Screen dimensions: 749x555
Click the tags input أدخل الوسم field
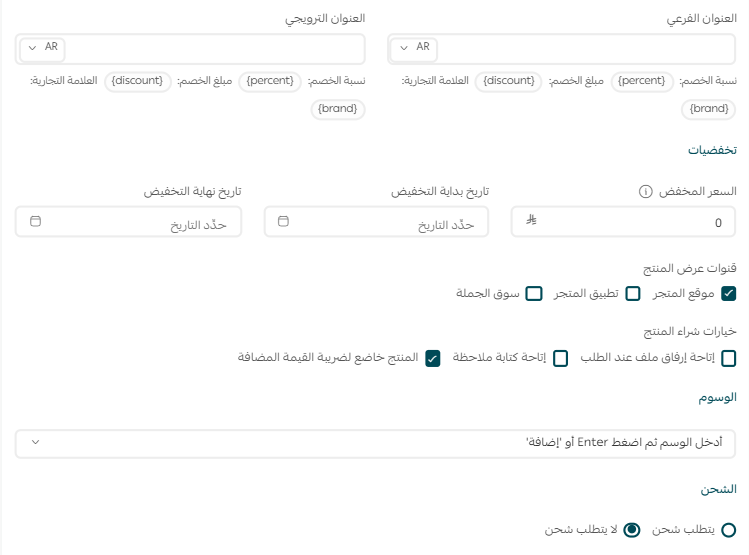[375, 444]
